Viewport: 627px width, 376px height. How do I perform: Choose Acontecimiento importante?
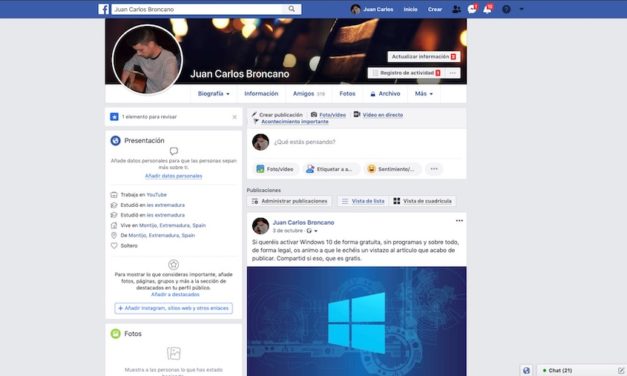pyautogui.click(x=291, y=122)
